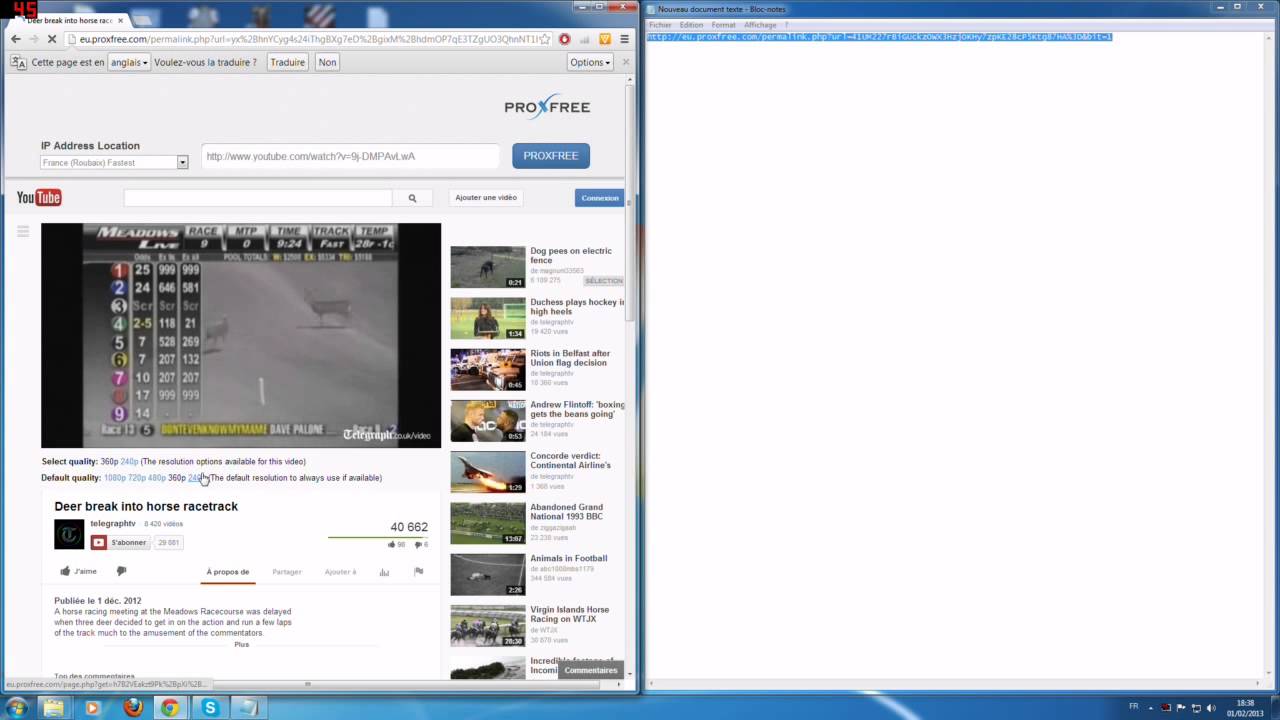Open File Explorer from the taskbar
The image size is (1280, 720).
[53, 707]
